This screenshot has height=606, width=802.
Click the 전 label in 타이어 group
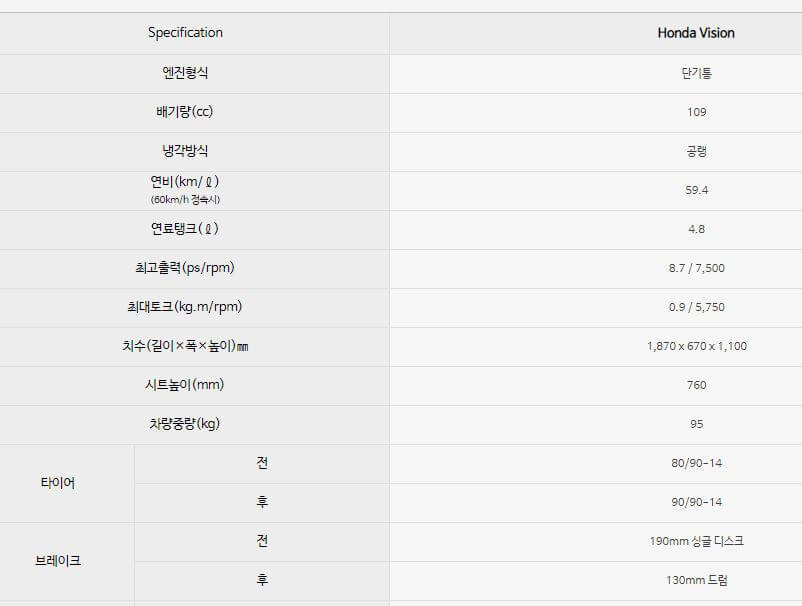click(262, 463)
